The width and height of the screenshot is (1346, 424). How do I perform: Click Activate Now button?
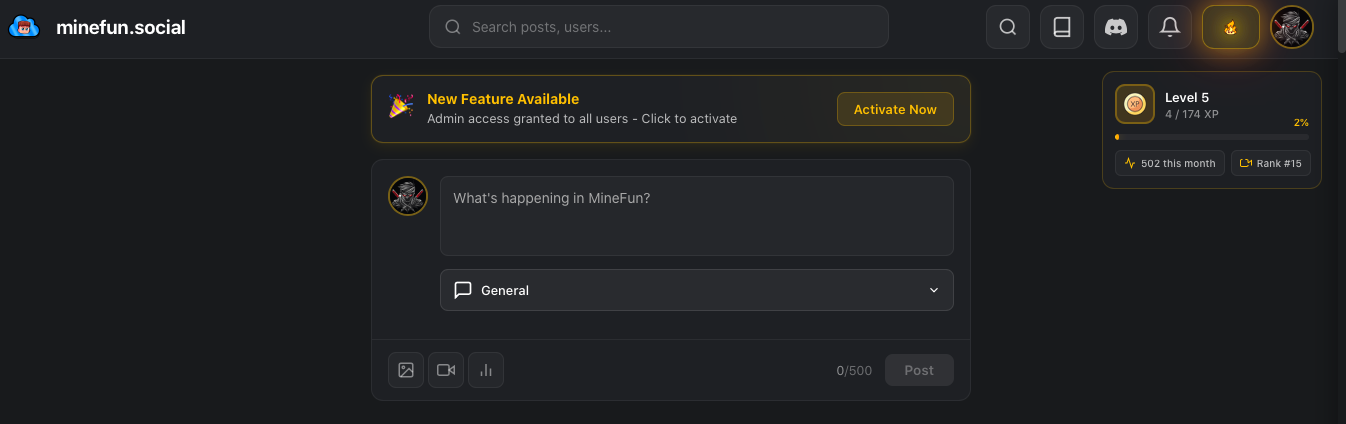point(895,109)
